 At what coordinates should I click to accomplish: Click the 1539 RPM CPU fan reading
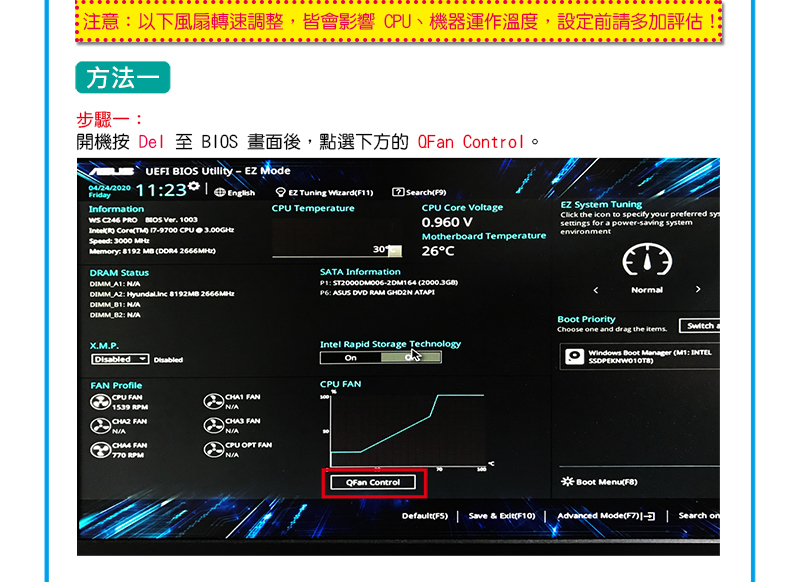pos(130,407)
